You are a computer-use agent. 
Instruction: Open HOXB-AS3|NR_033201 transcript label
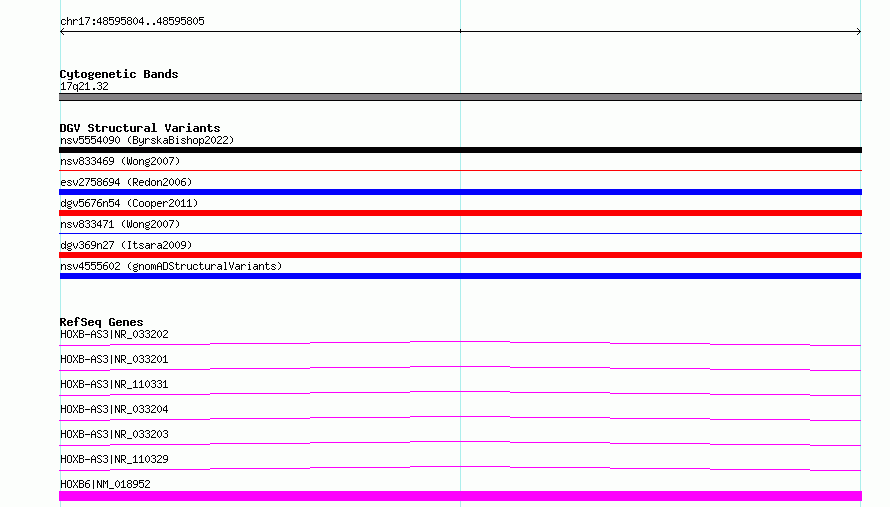point(114,359)
